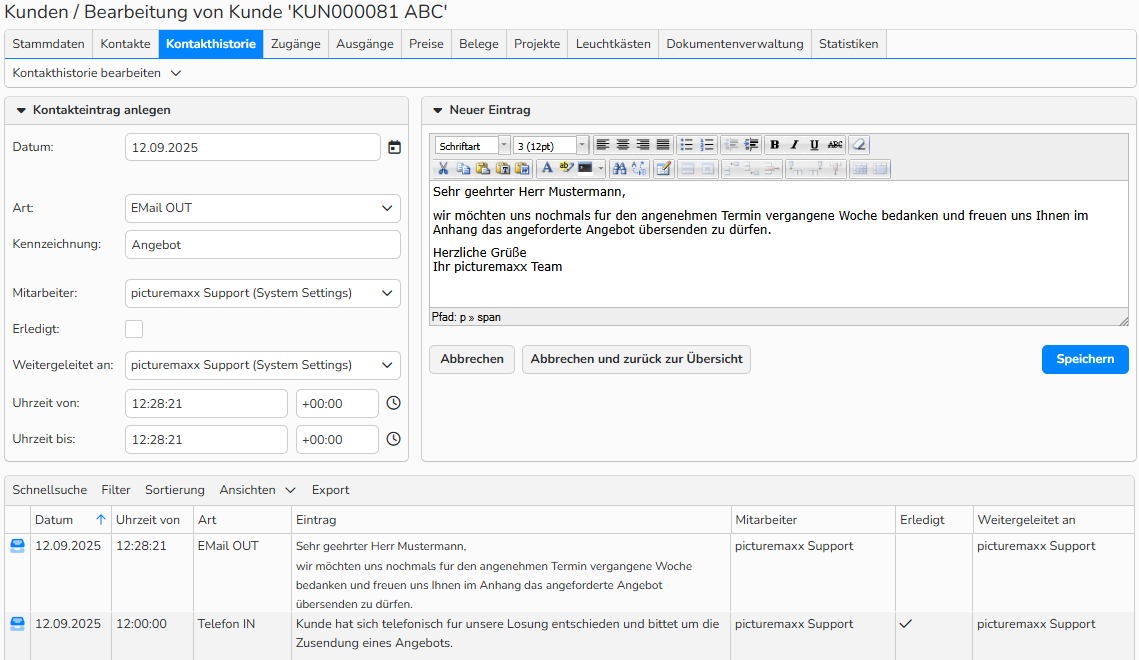The image size is (1139, 660).
Task: Toggle the Erledigt checkbox
Action: [134, 329]
